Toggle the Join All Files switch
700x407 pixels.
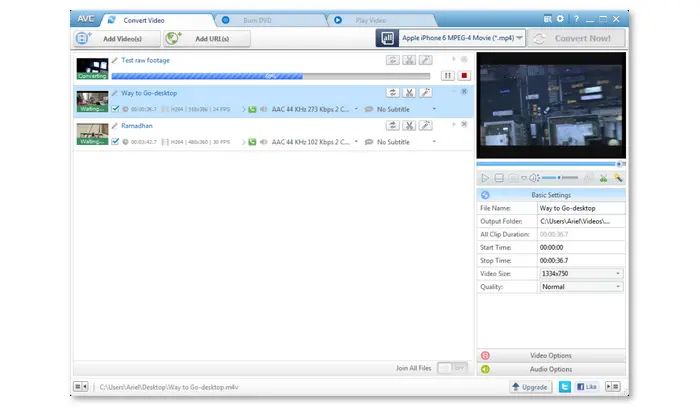[x=453, y=368]
